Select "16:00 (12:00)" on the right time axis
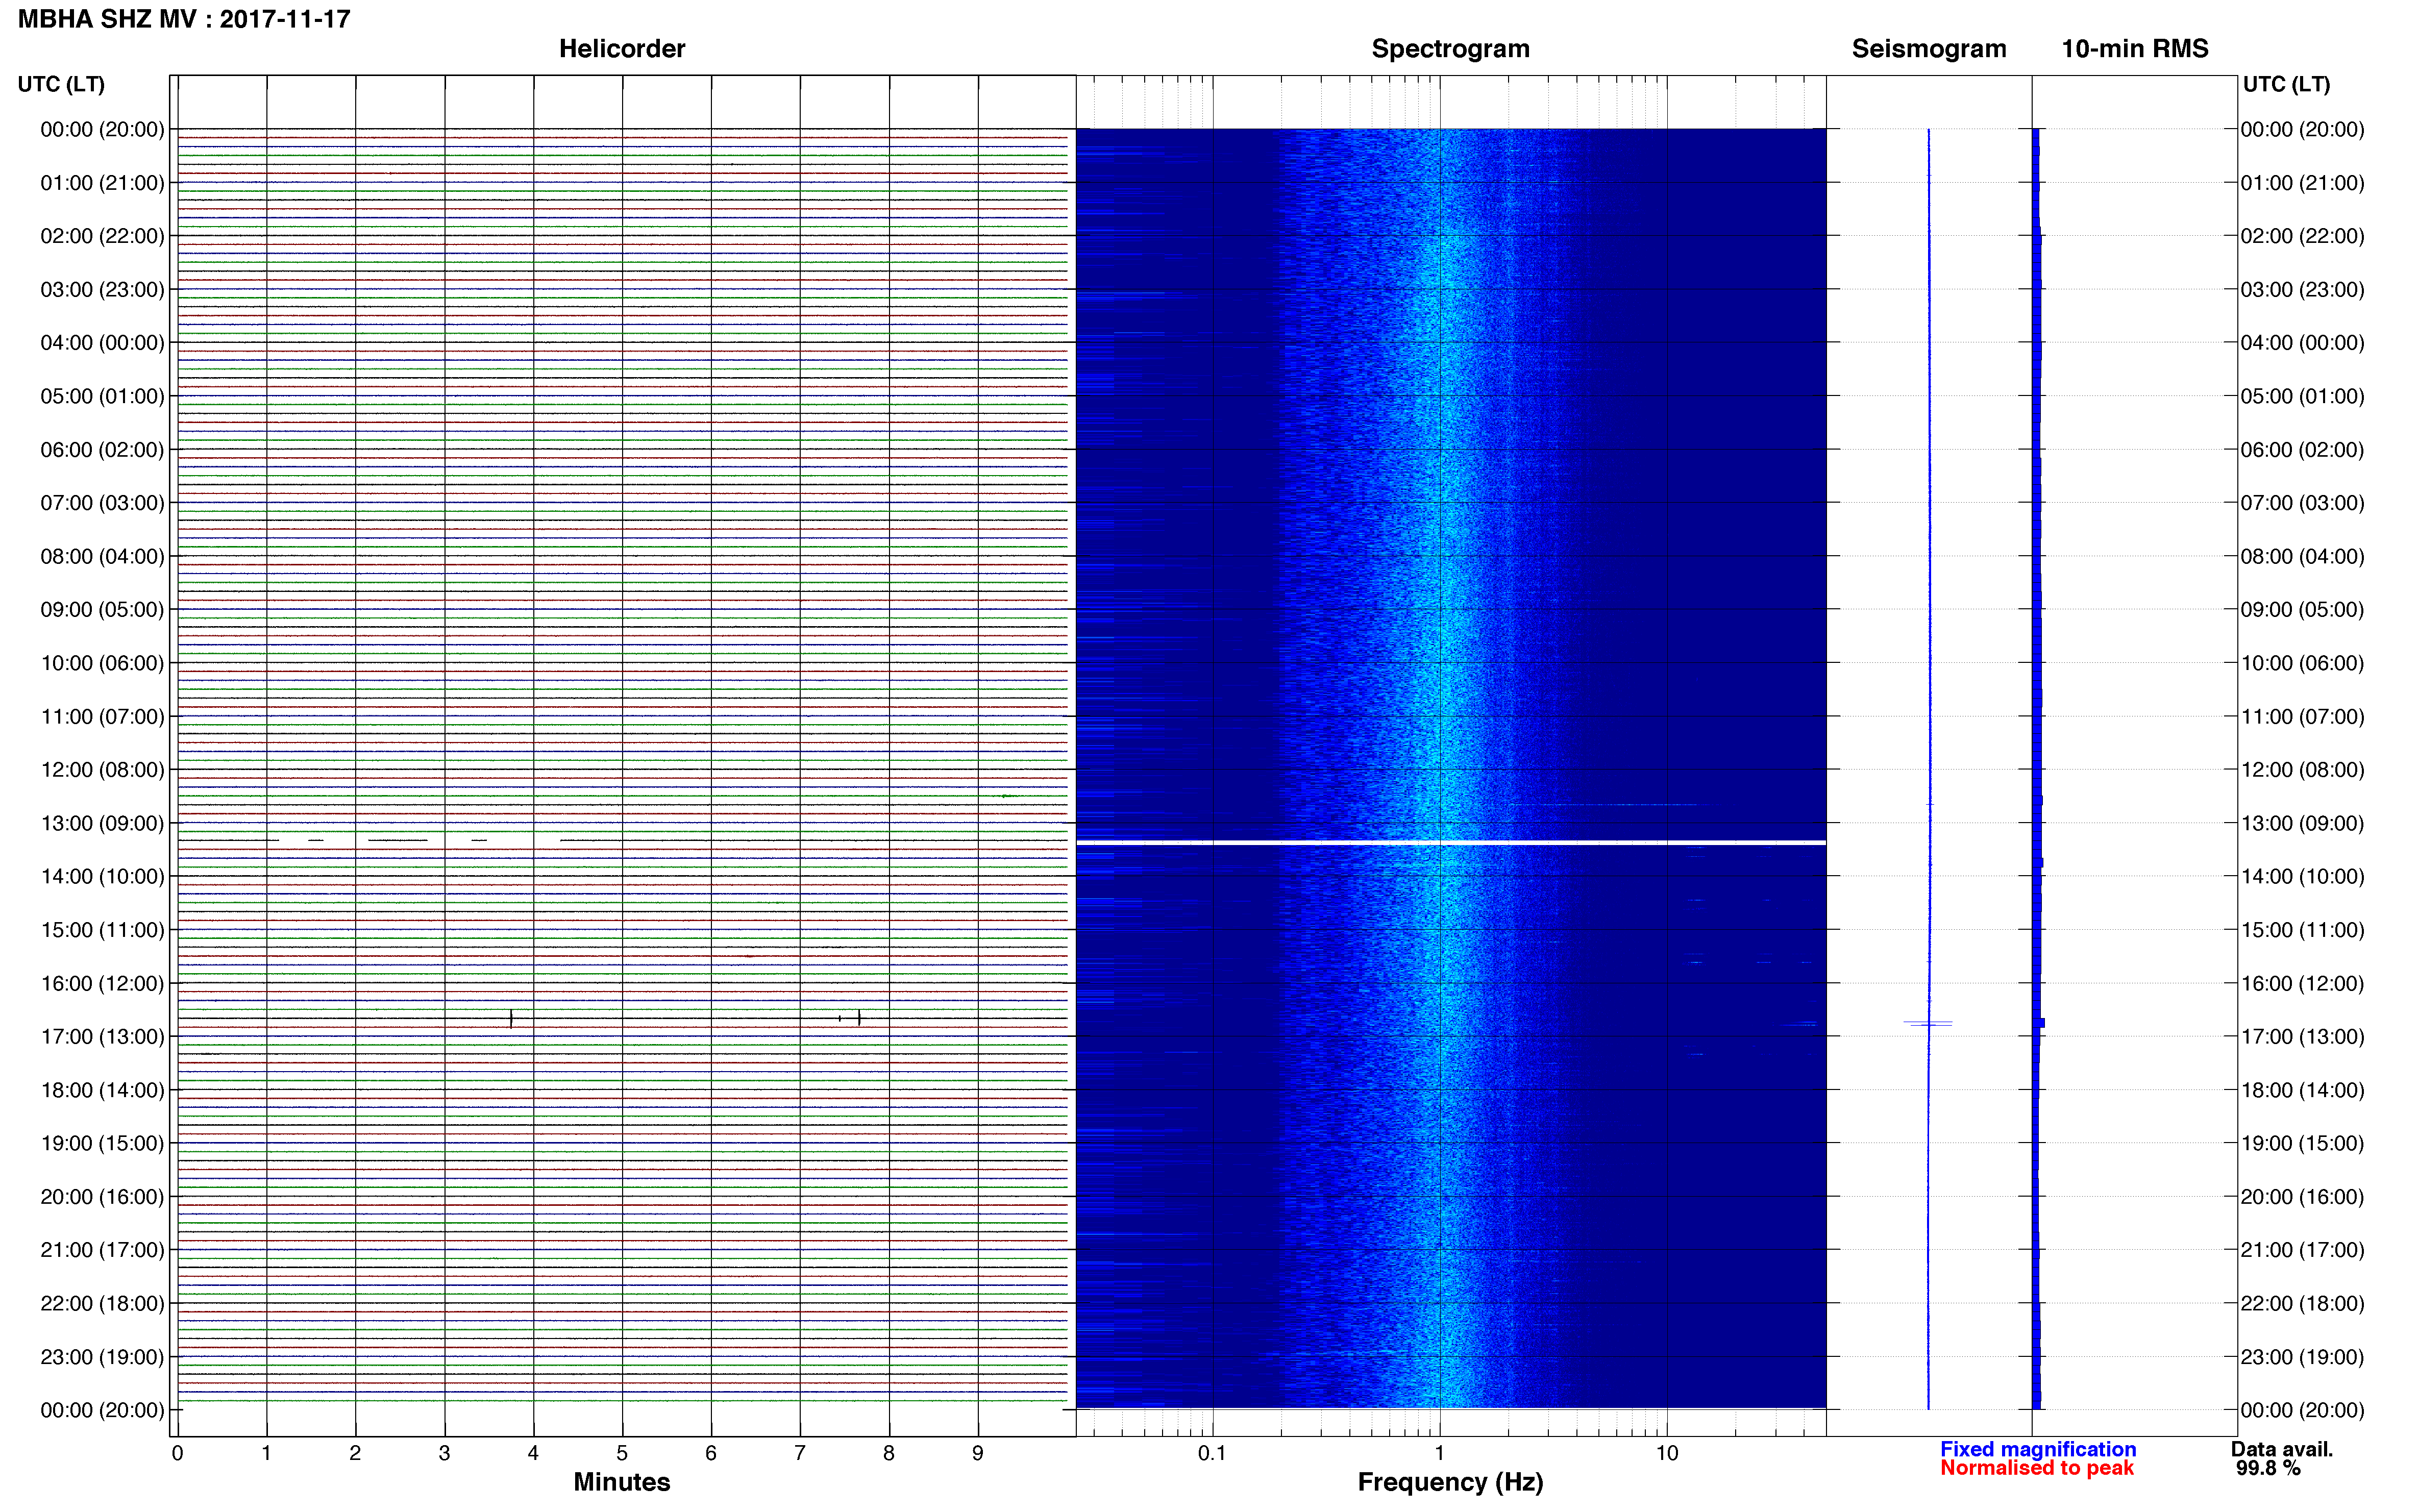The height and width of the screenshot is (1512, 2419). 2302,984
